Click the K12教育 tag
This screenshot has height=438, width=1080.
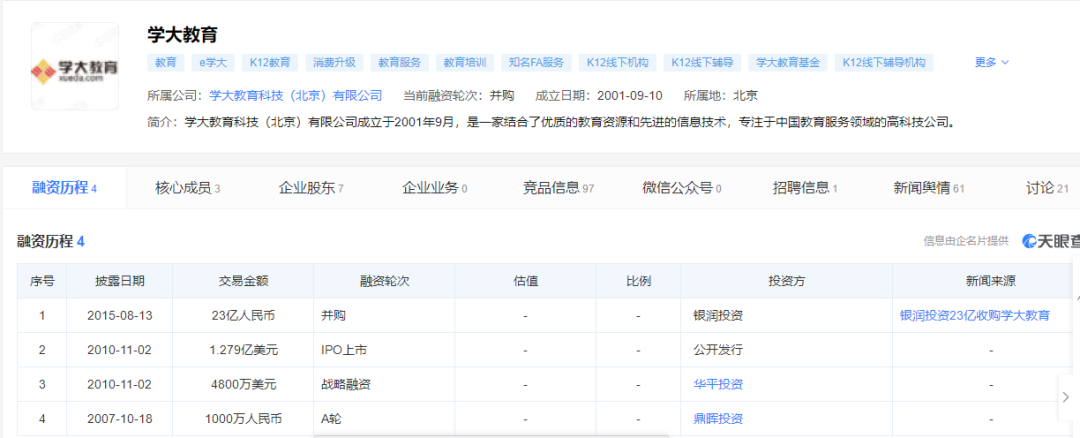tap(269, 63)
